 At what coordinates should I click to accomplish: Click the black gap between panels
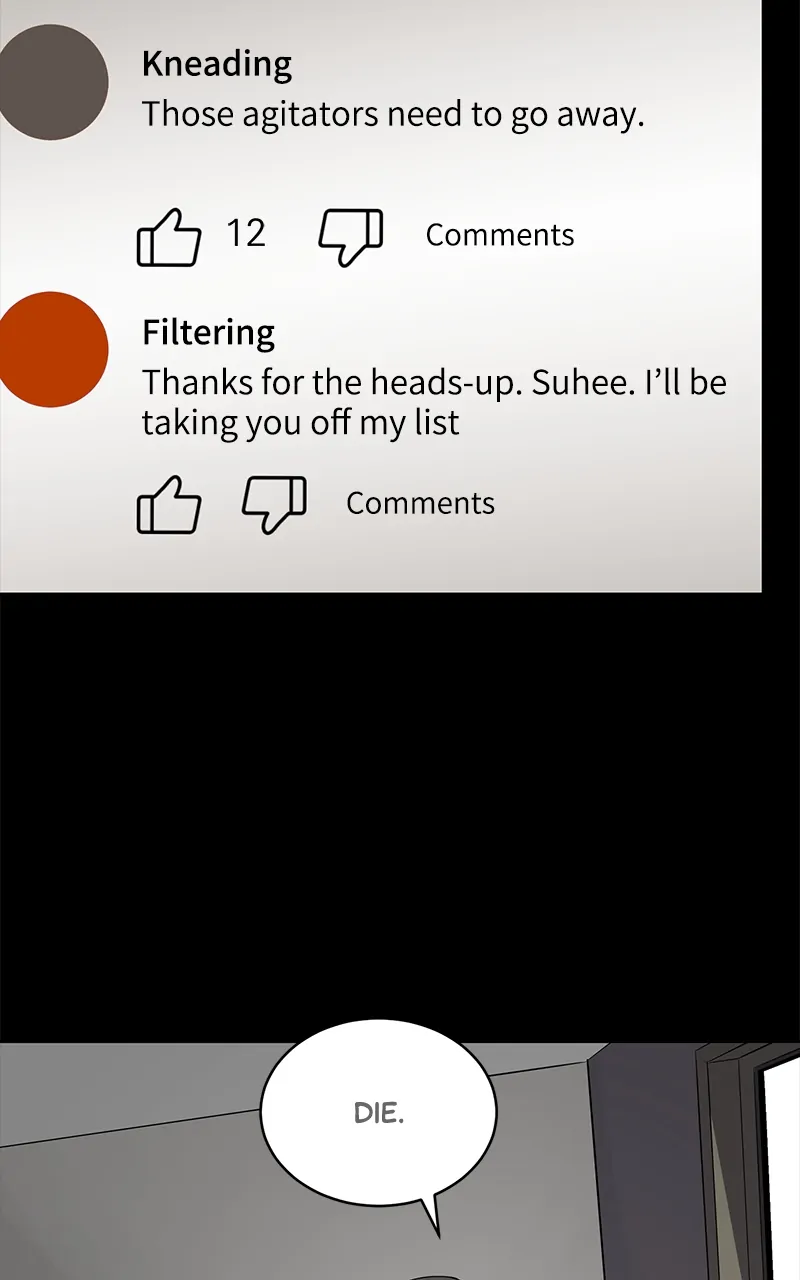click(x=400, y=817)
